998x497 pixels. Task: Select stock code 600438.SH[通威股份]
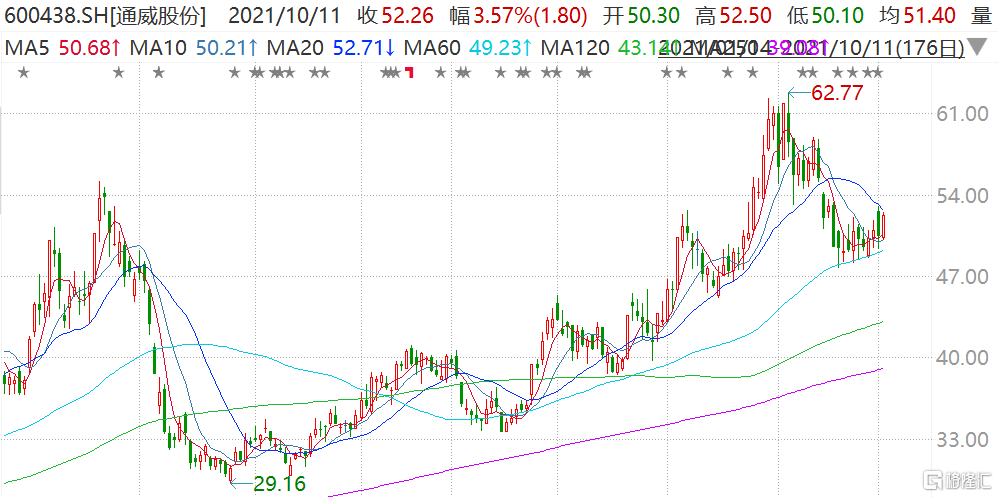click(x=104, y=15)
